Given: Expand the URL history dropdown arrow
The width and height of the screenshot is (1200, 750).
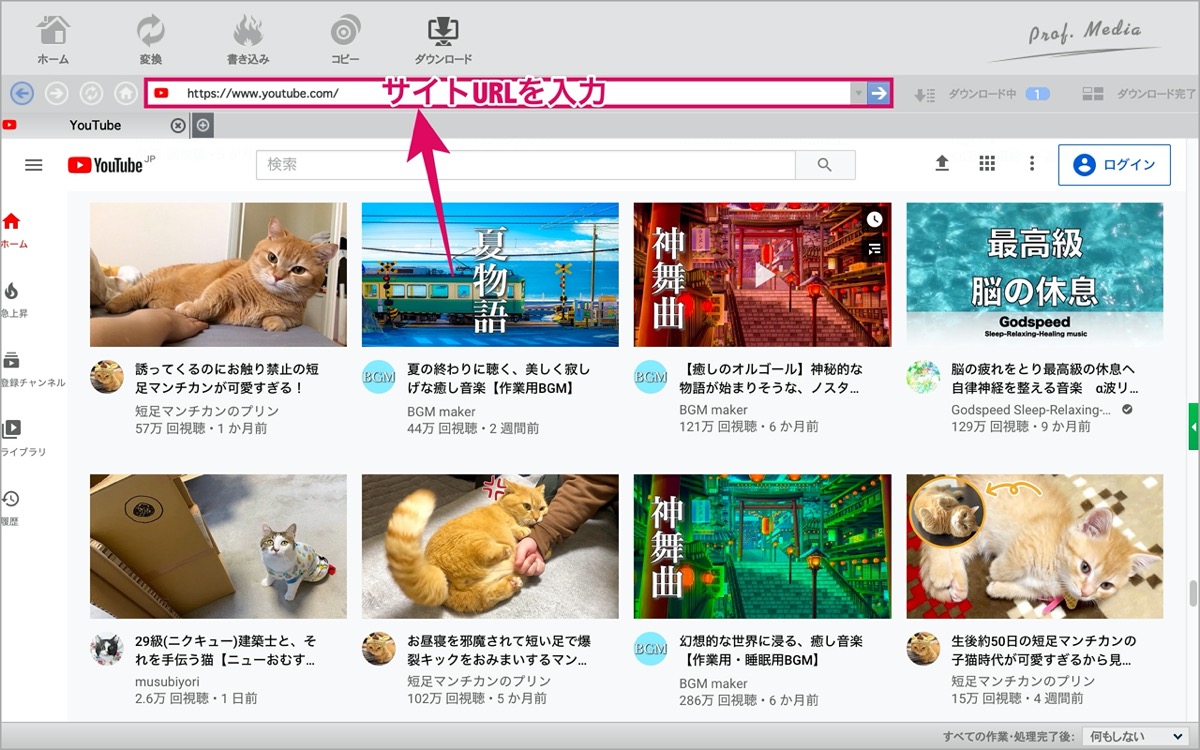Looking at the screenshot, I should click(x=858, y=93).
